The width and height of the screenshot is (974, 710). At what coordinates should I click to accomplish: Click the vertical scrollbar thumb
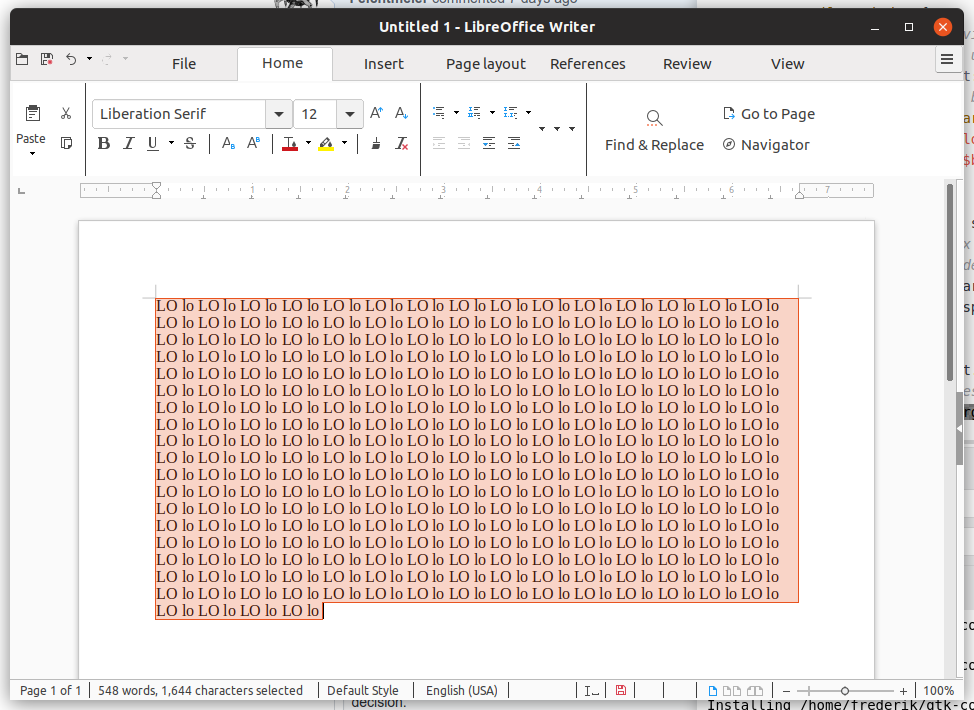coord(950,283)
